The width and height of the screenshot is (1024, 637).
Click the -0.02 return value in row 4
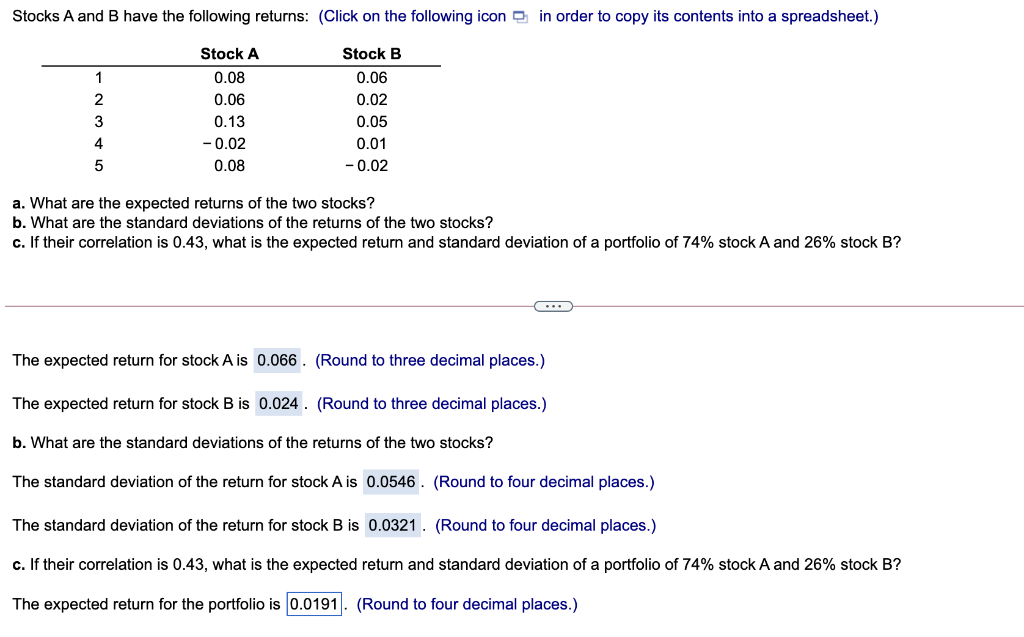[x=226, y=143]
